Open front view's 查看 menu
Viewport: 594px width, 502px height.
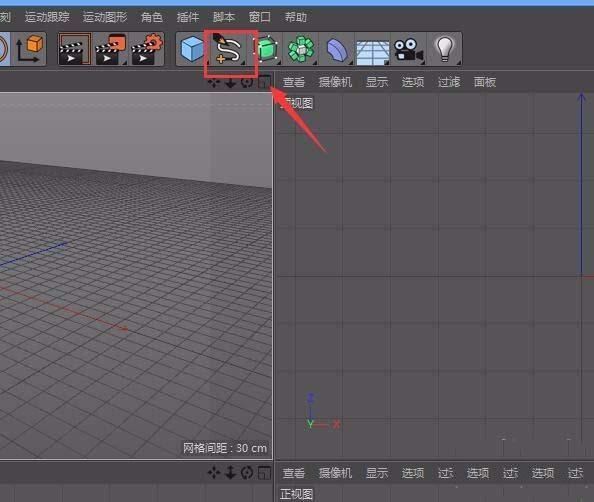click(x=294, y=473)
